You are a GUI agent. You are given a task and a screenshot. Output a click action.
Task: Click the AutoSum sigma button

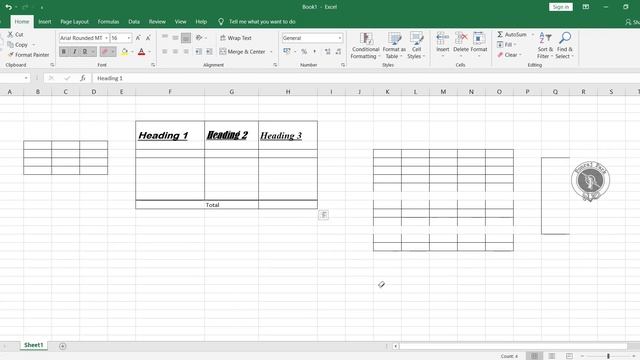pyautogui.click(x=512, y=35)
